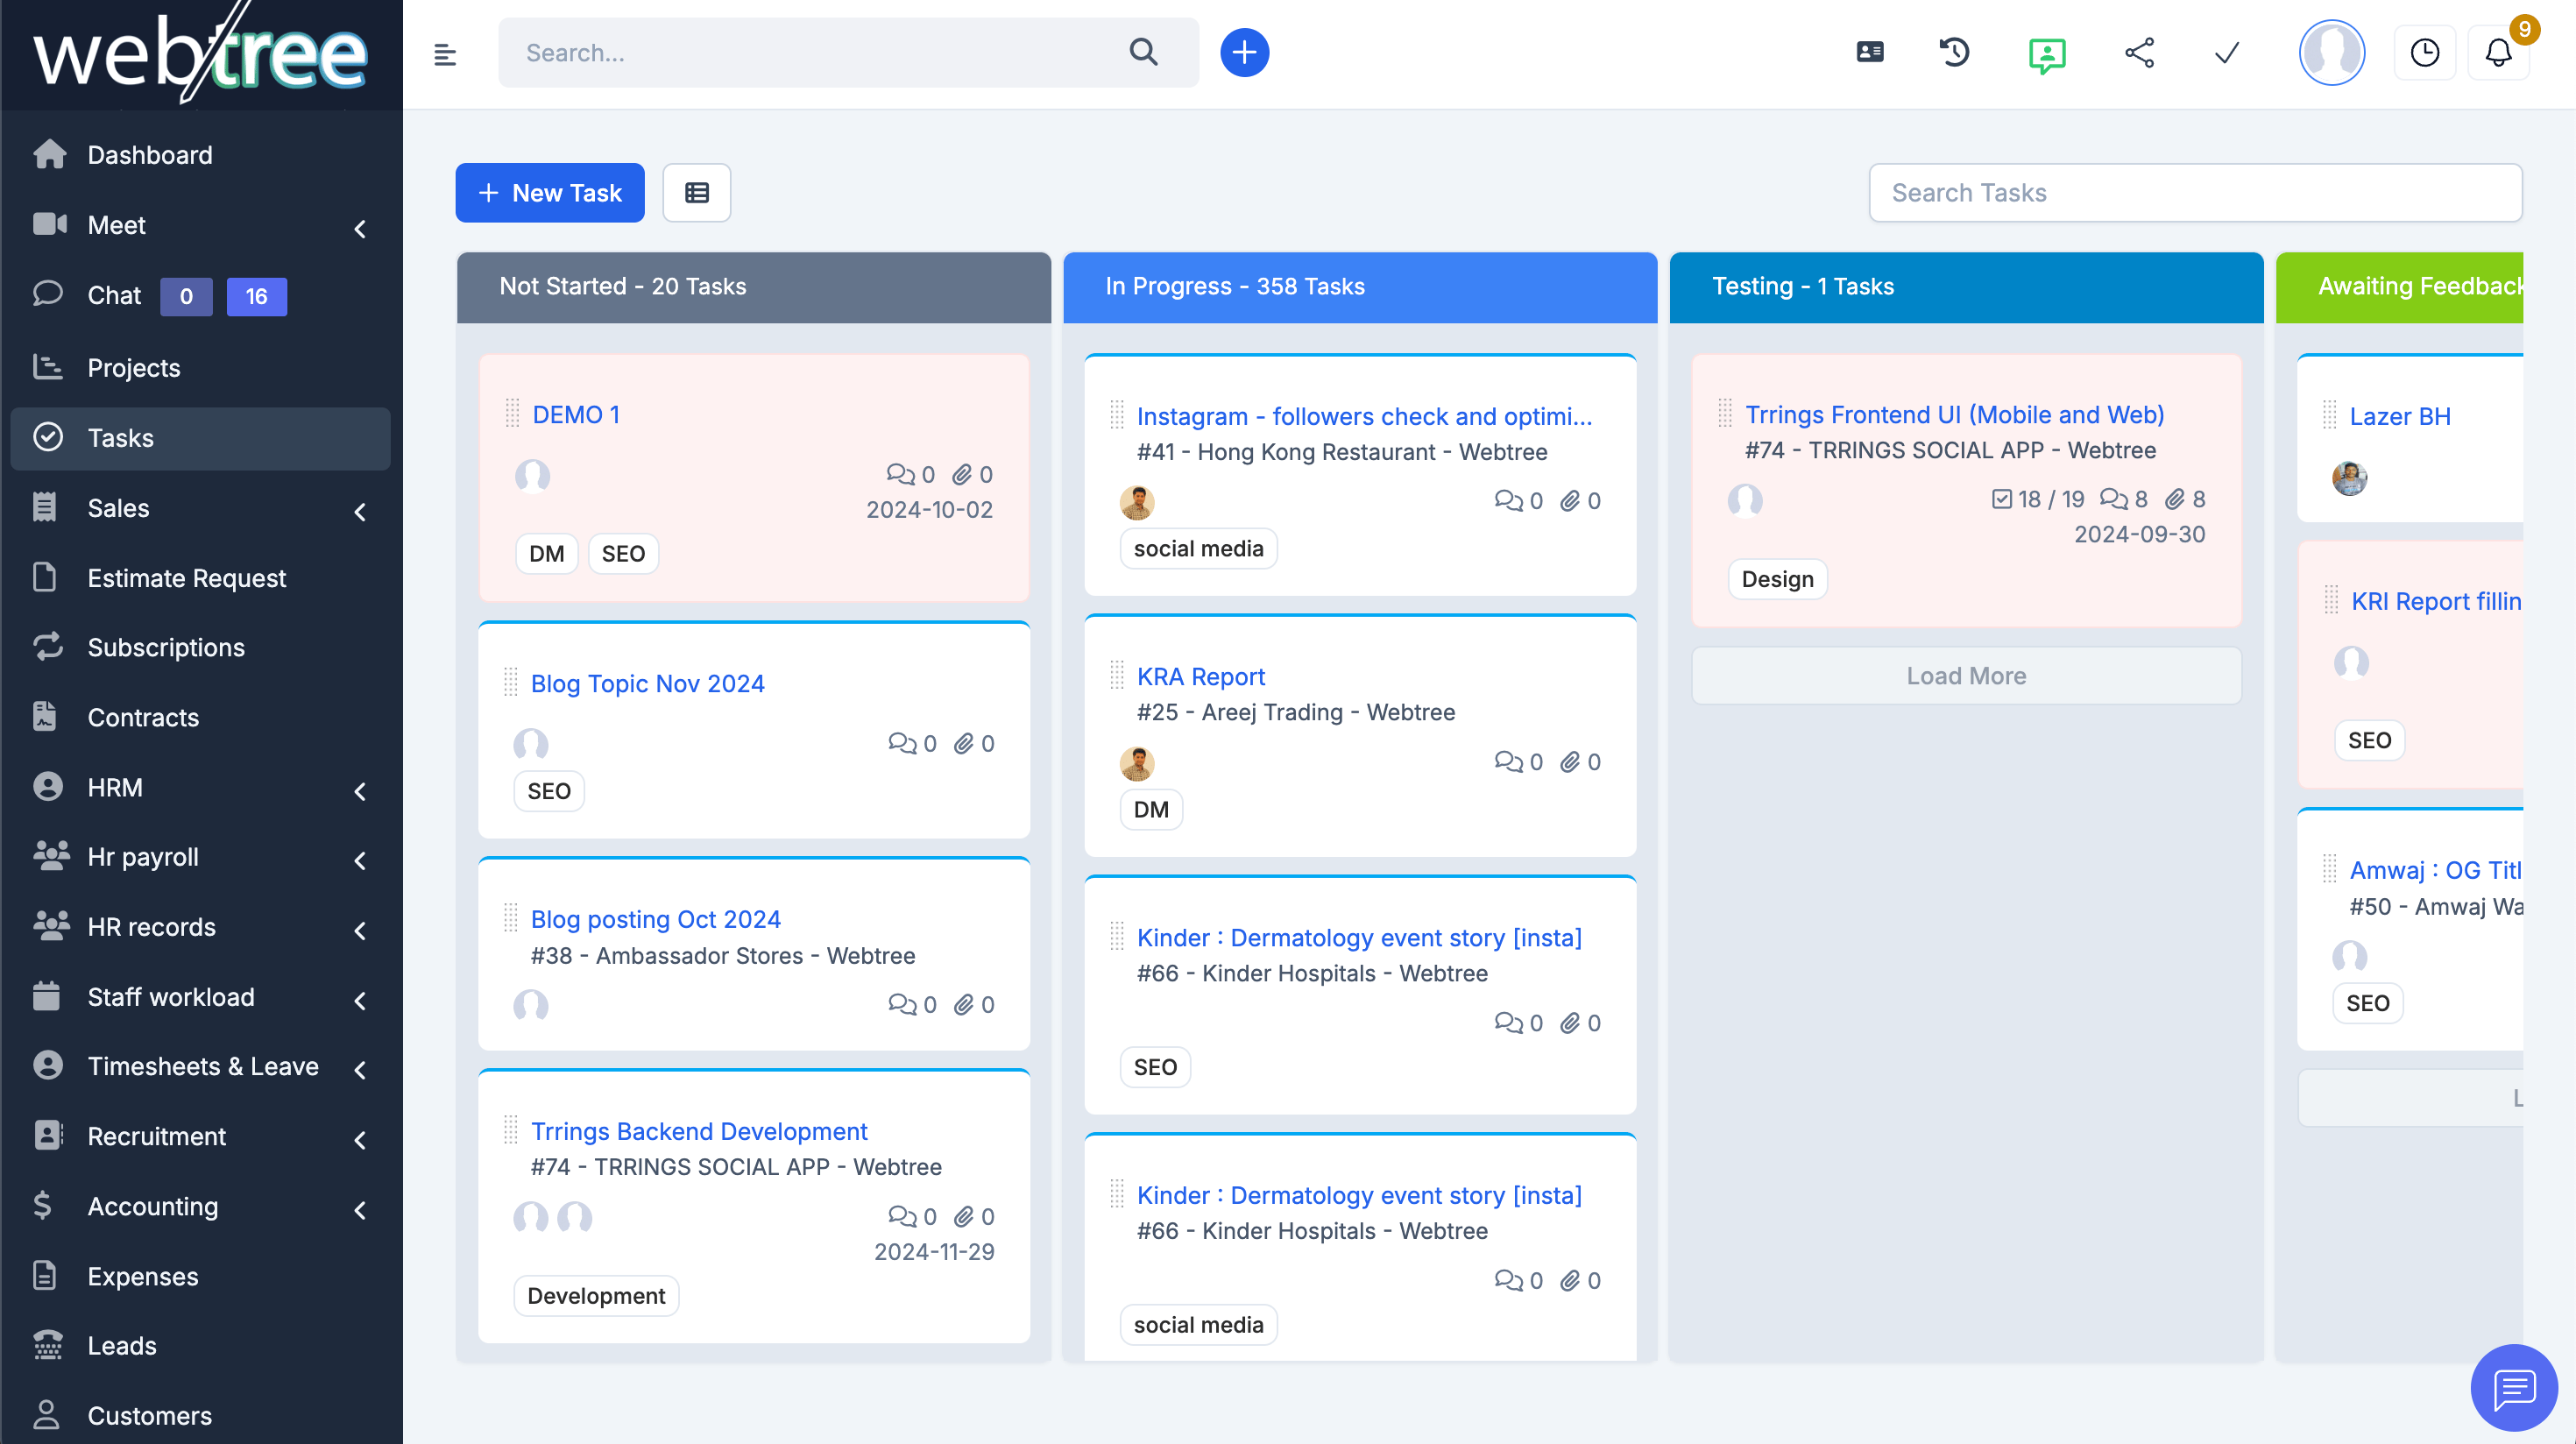Toggle the board list view icon
This screenshot has width=2576, height=1444.
(696, 193)
